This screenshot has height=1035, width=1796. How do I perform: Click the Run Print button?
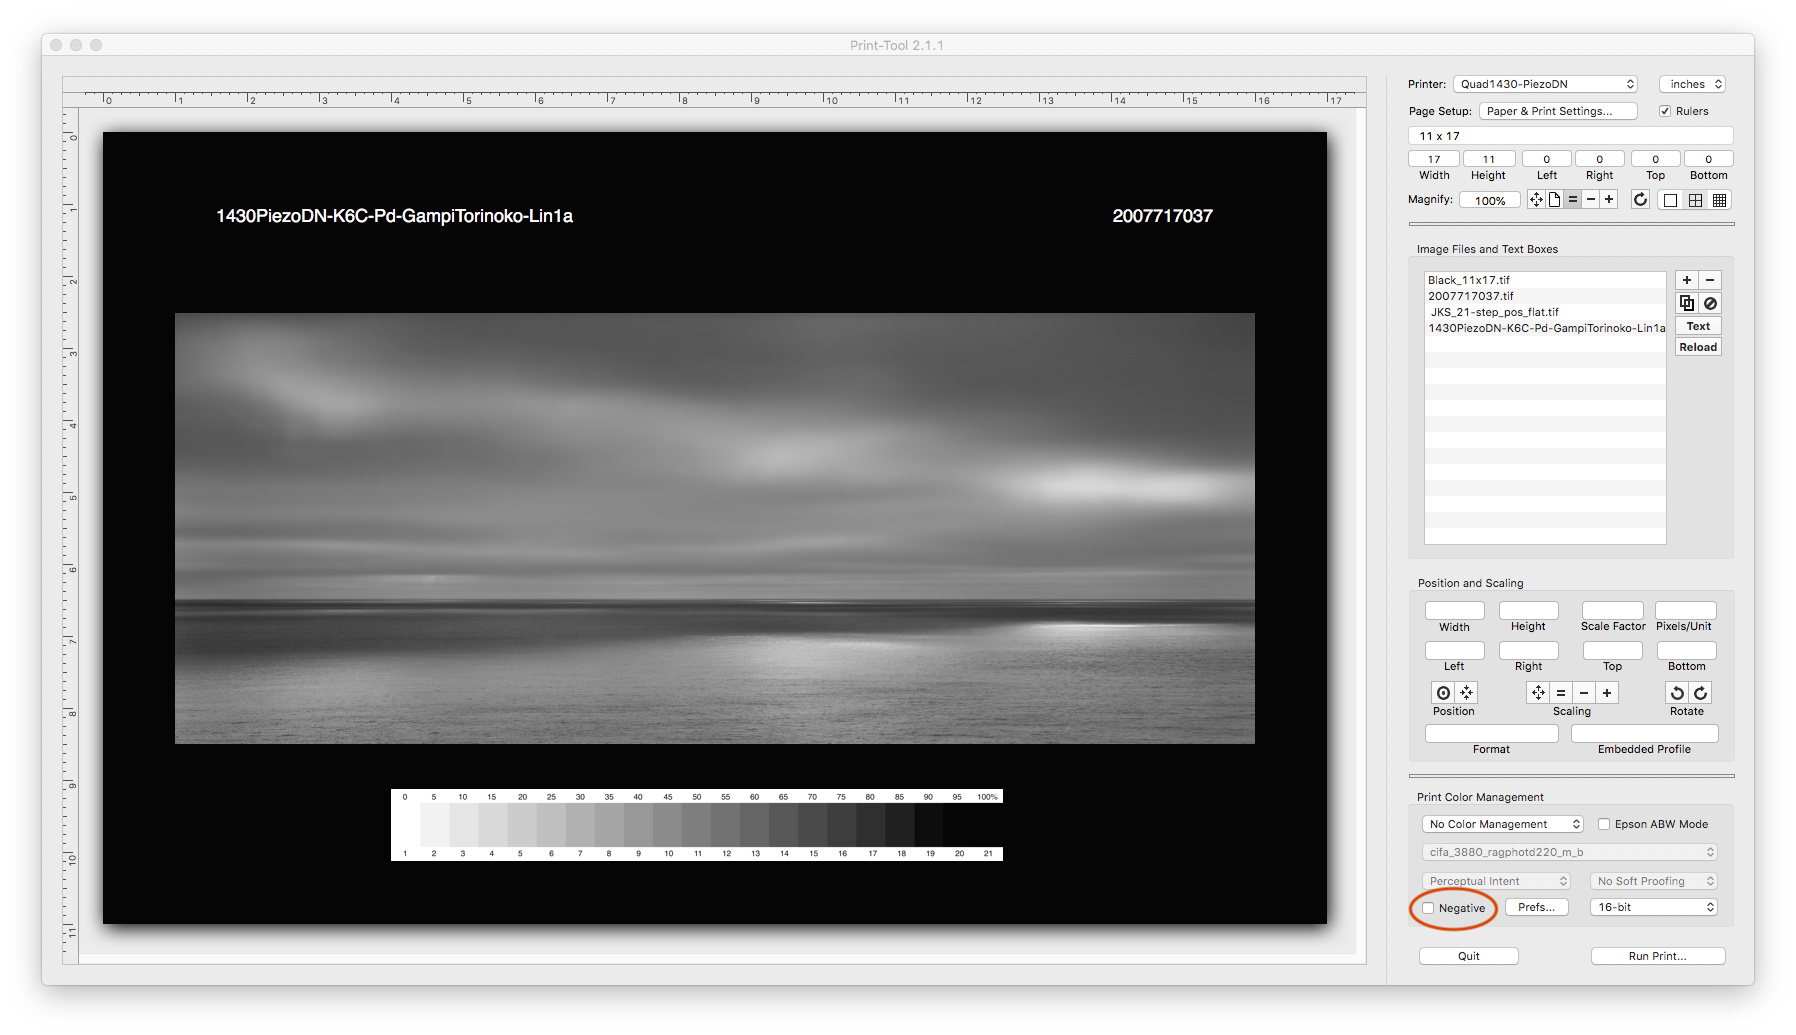tap(1657, 956)
